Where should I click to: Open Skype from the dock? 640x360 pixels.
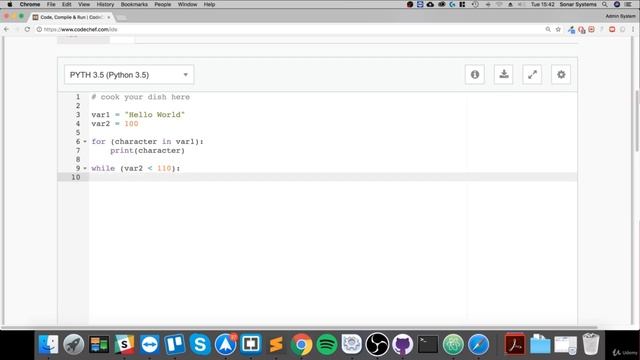[x=200, y=344]
